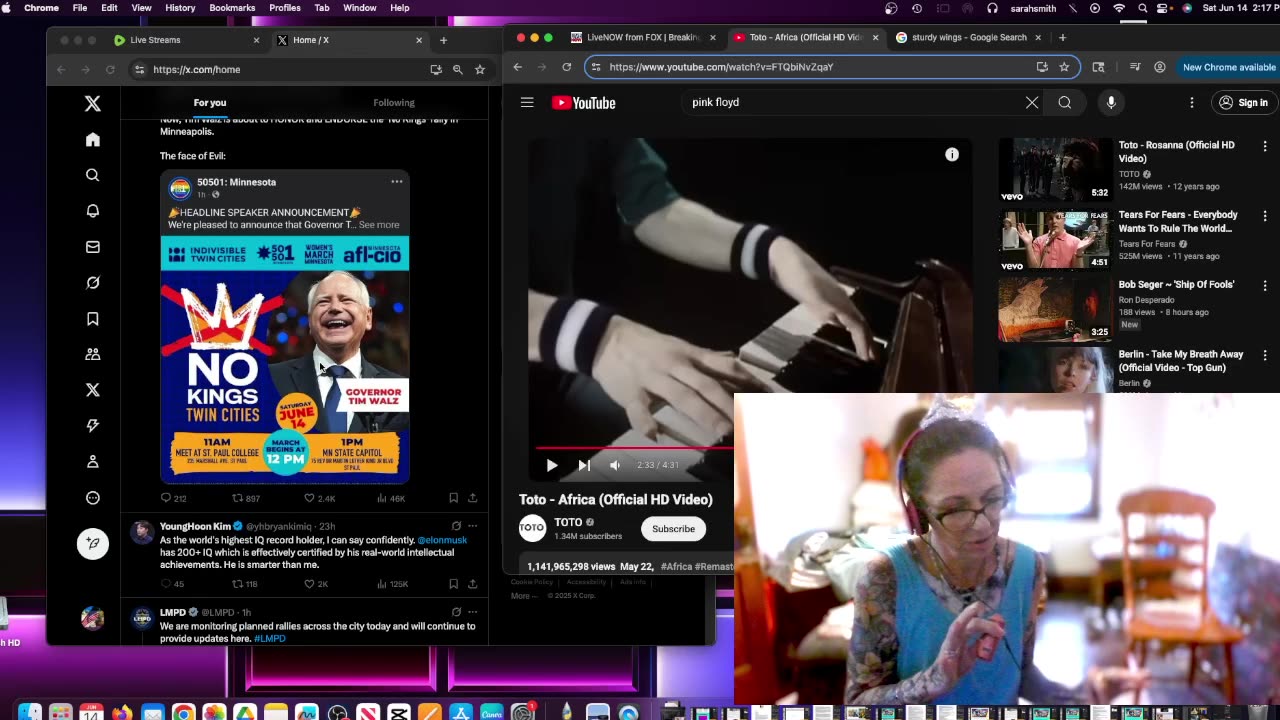Search with voice microphone on YouTube
This screenshot has height=720, width=1280.
(x=1111, y=102)
